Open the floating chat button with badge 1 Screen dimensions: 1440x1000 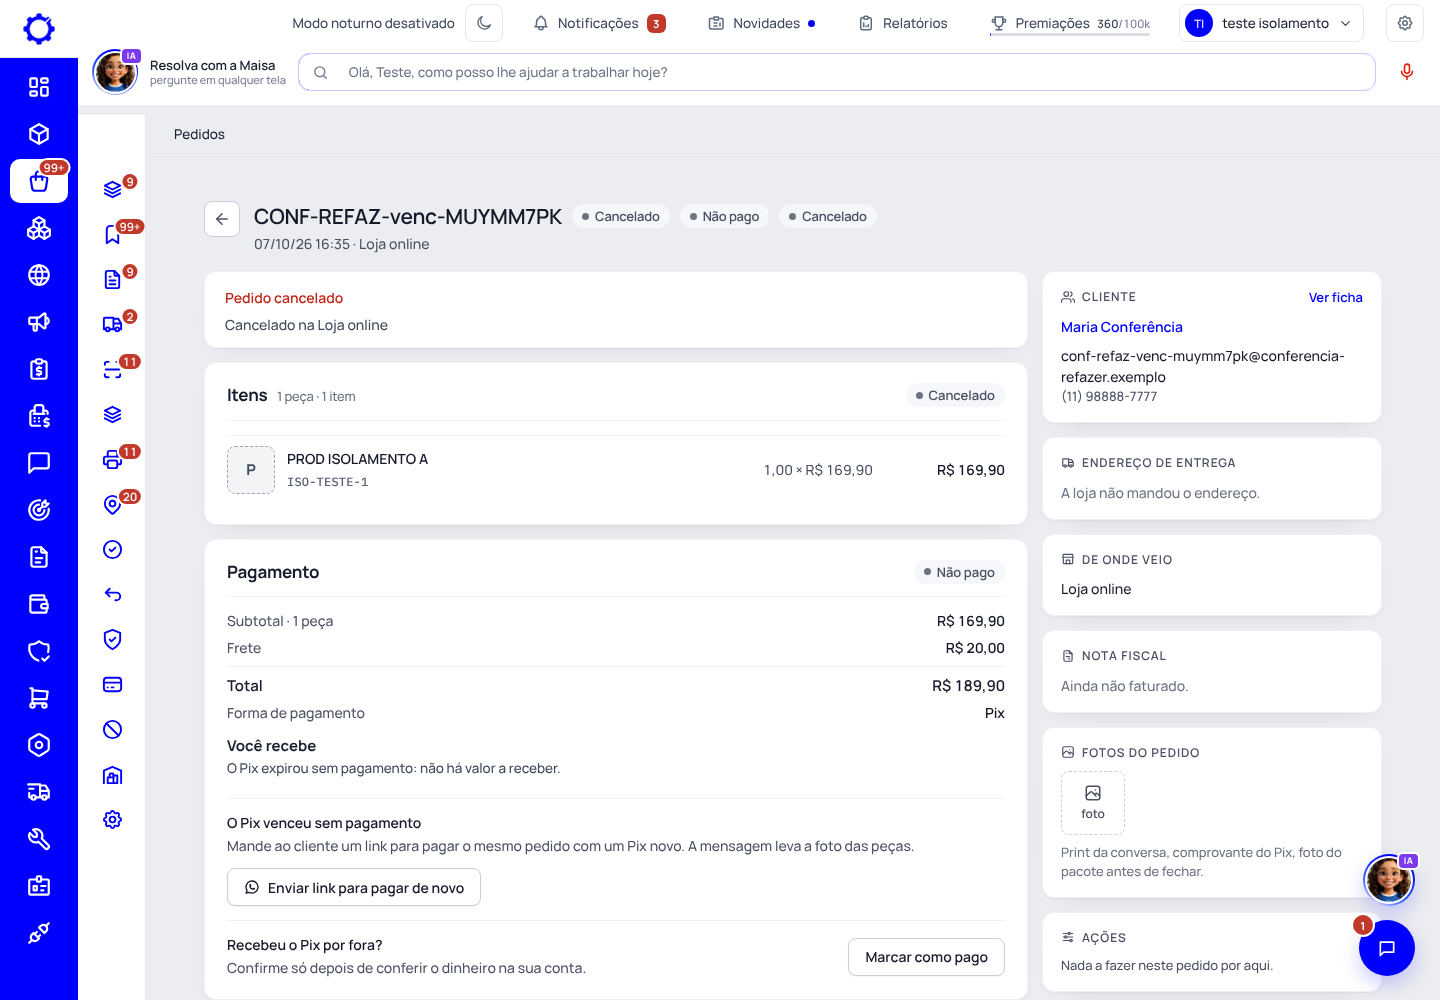[1386, 948]
